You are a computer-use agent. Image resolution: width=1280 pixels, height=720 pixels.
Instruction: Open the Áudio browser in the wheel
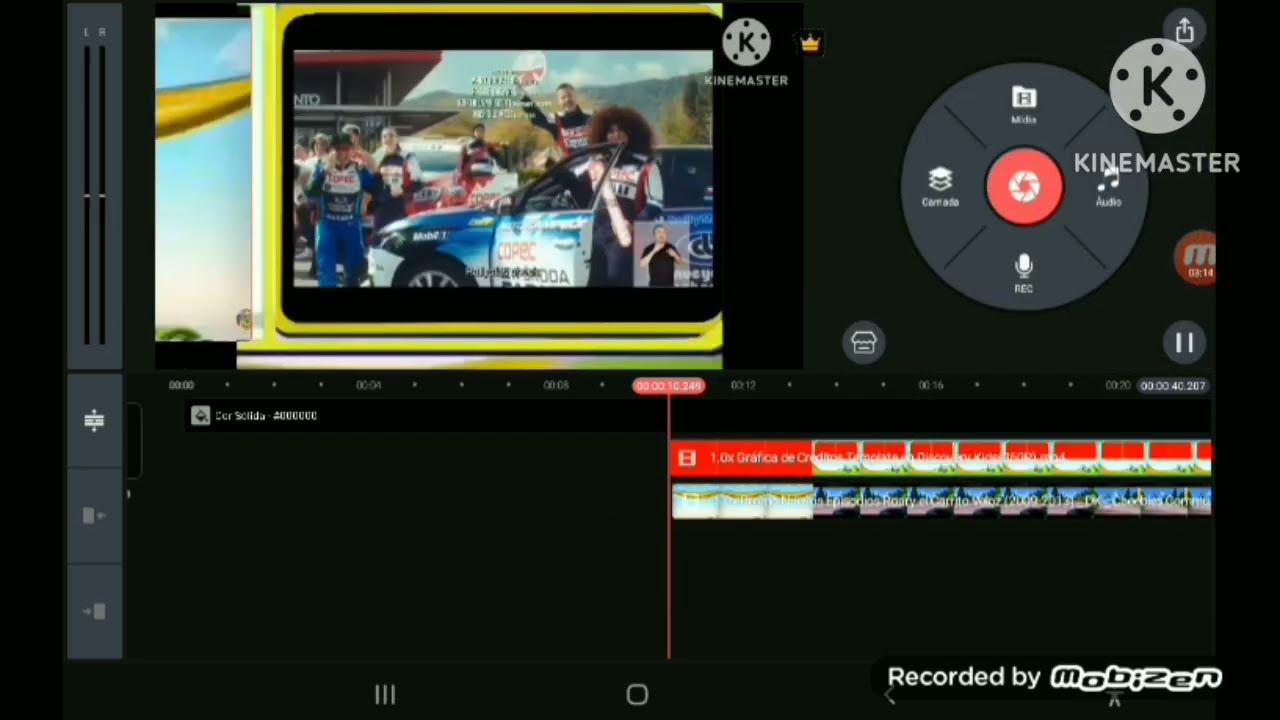click(x=1108, y=187)
